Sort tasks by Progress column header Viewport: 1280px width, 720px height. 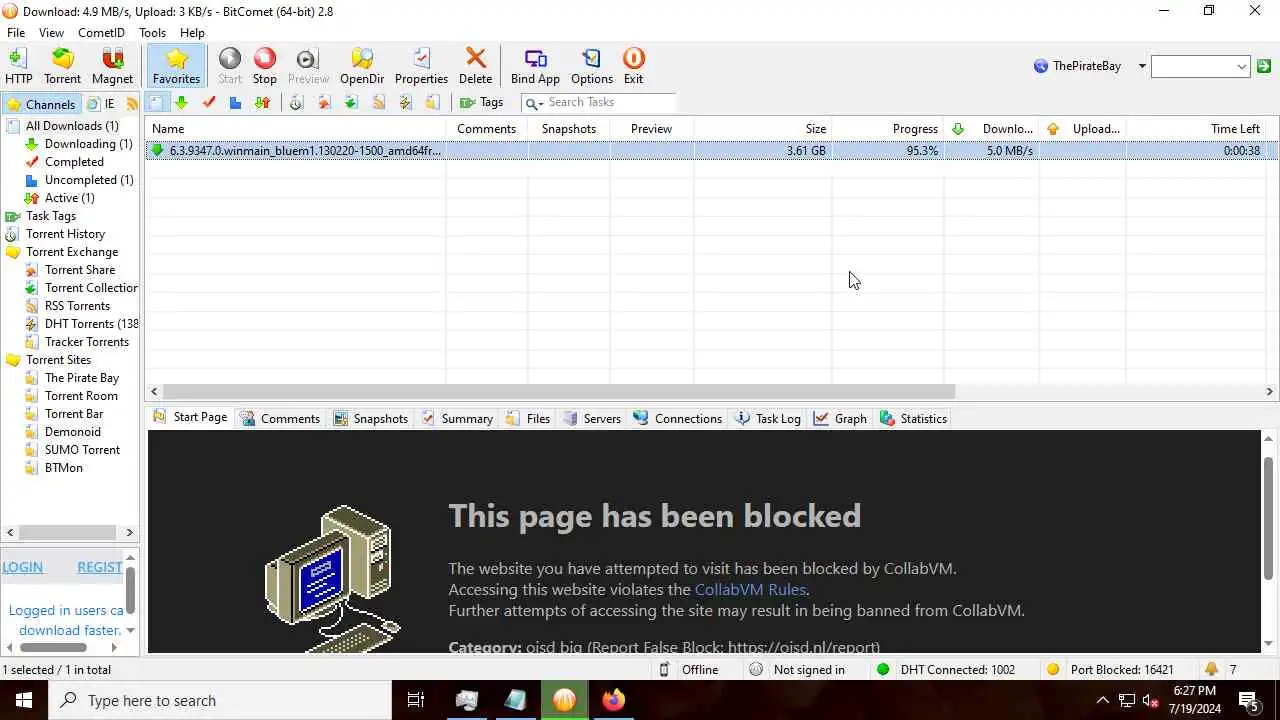[887, 129]
